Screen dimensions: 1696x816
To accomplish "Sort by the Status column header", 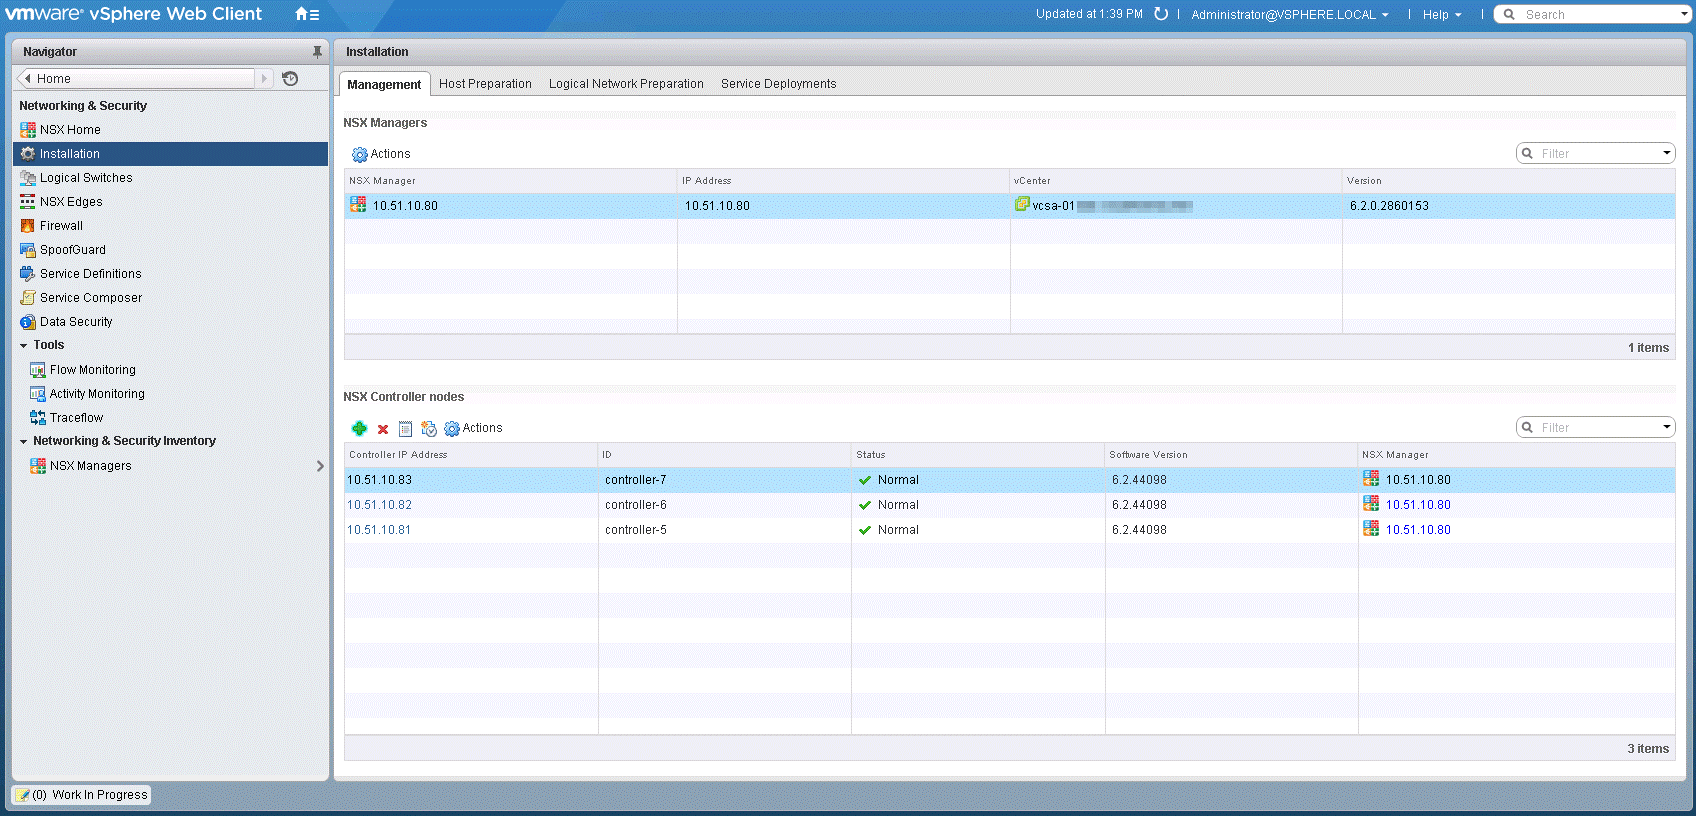I will 870,455.
